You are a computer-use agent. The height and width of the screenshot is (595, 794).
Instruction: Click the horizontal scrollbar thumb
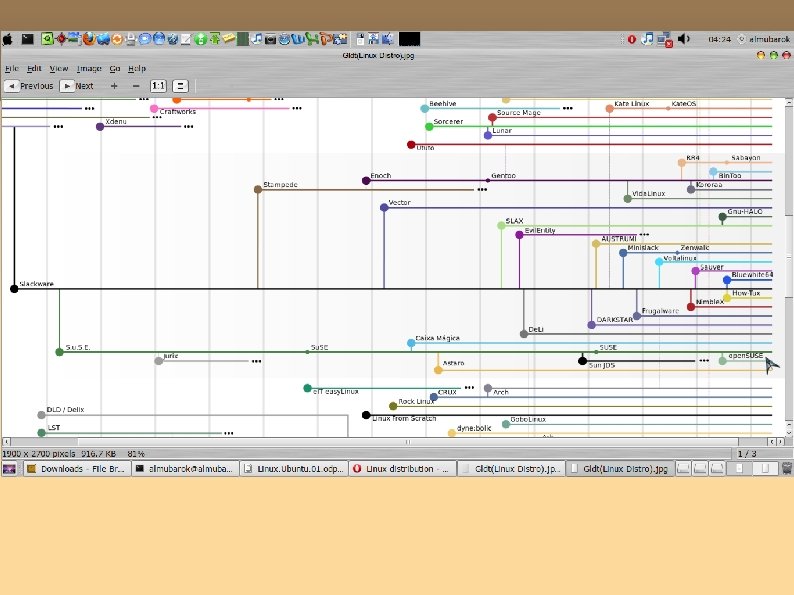[408, 442]
